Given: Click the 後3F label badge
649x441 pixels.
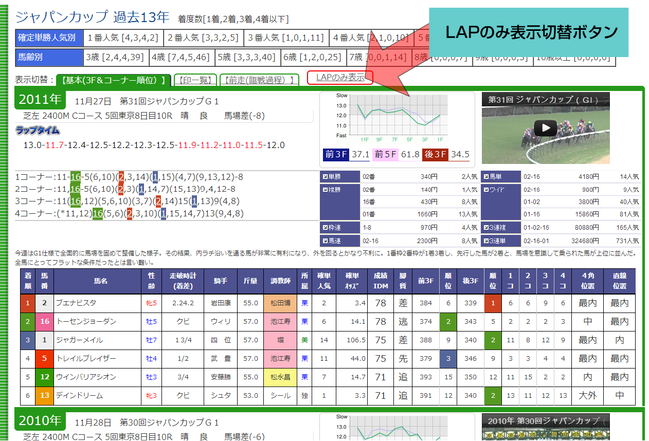Looking at the screenshot, I should point(435,154).
